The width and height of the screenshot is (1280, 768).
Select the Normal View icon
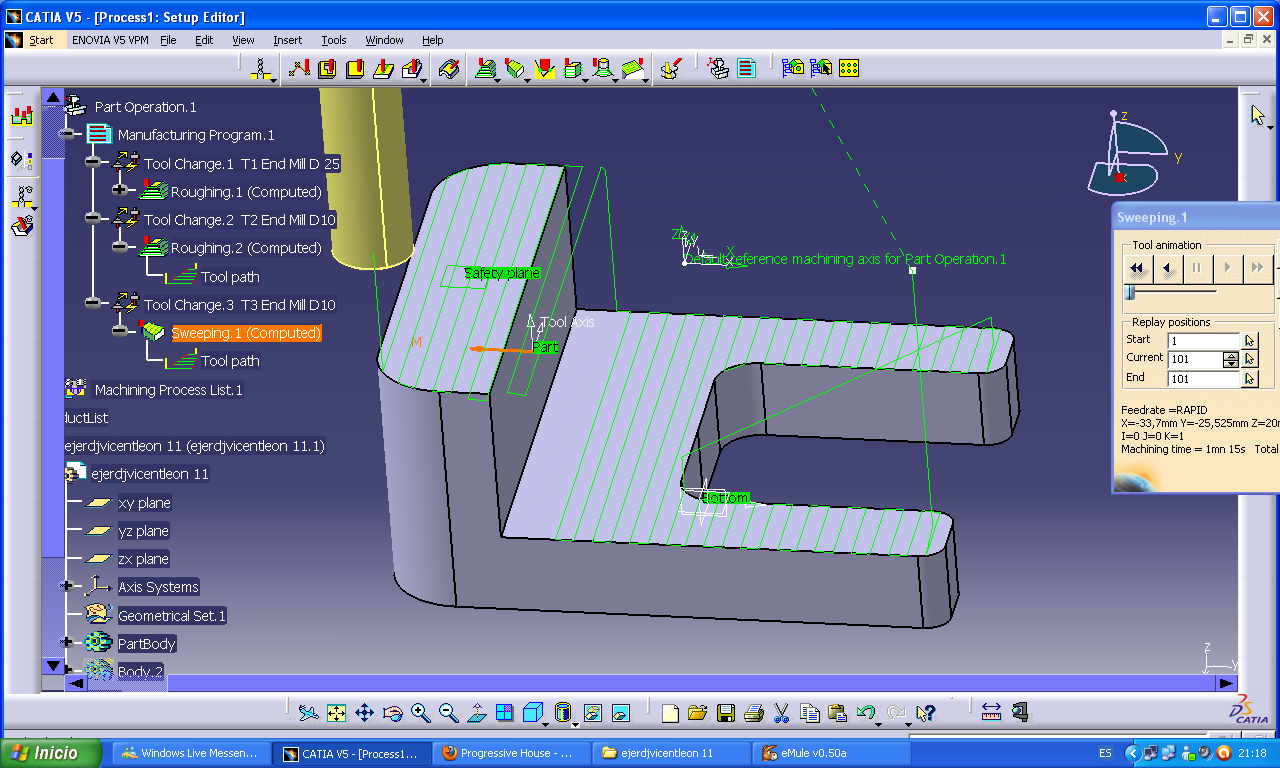[x=476, y=713]
